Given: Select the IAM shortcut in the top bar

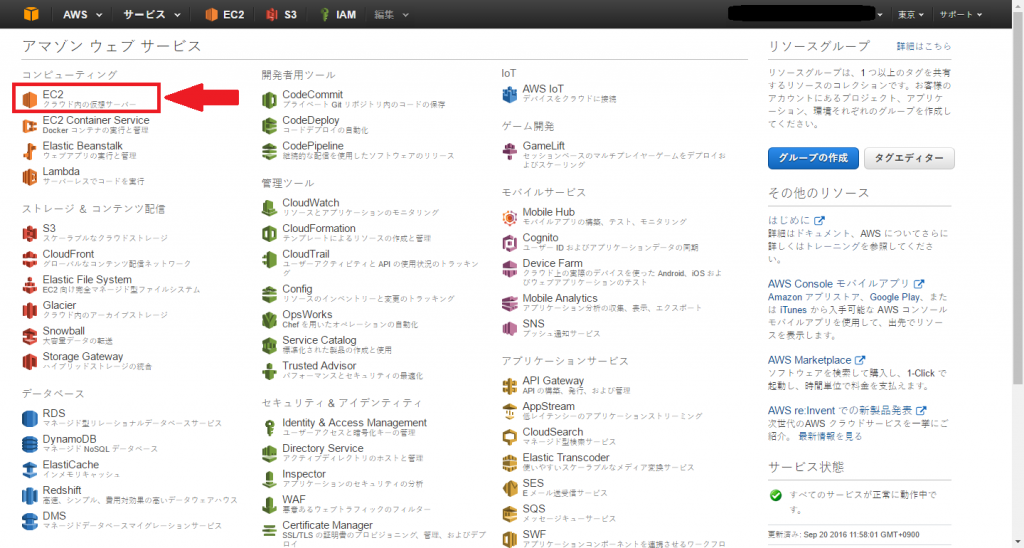Looking at the screenshot, I should (340, 15).
